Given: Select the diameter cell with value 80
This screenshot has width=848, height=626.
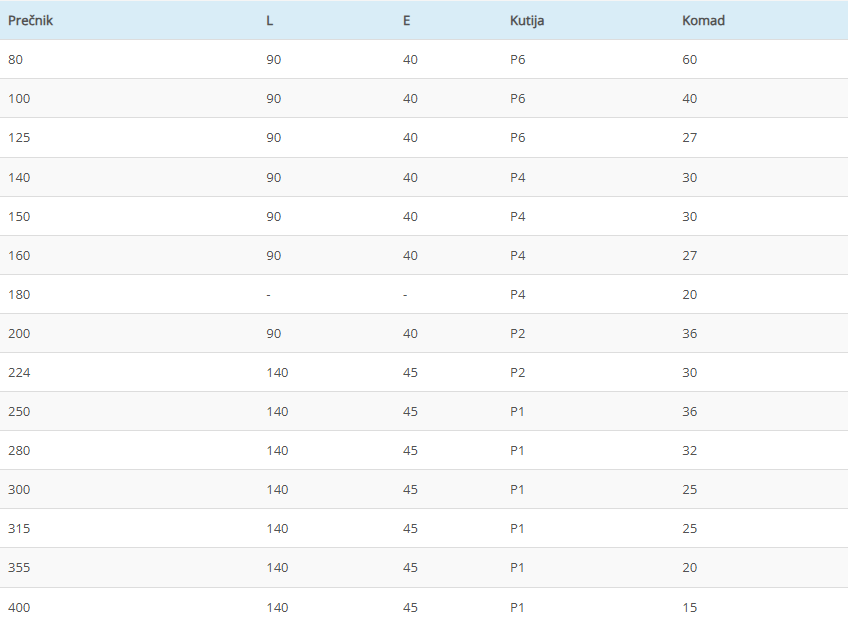Looking at the screenshot, I should pos(15,59).
